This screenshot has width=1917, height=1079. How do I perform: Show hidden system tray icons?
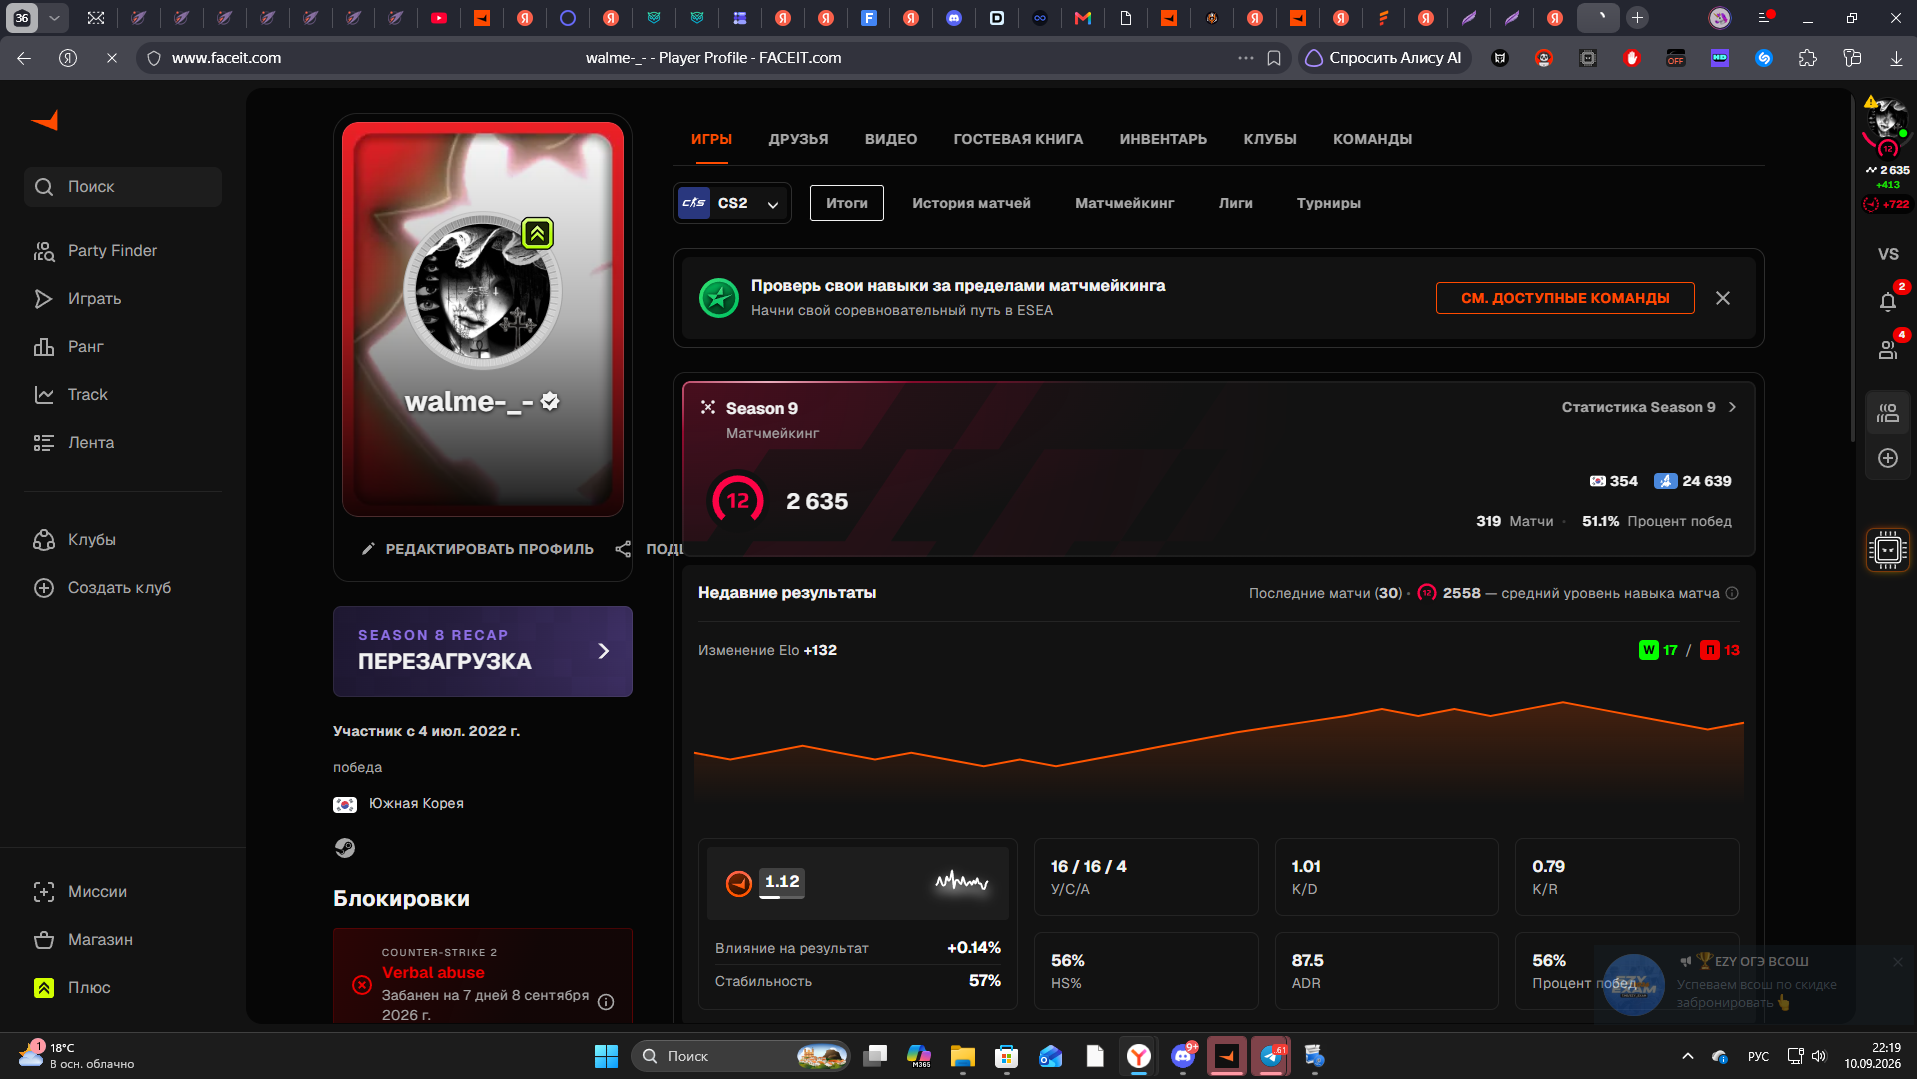(1688, 1056)
